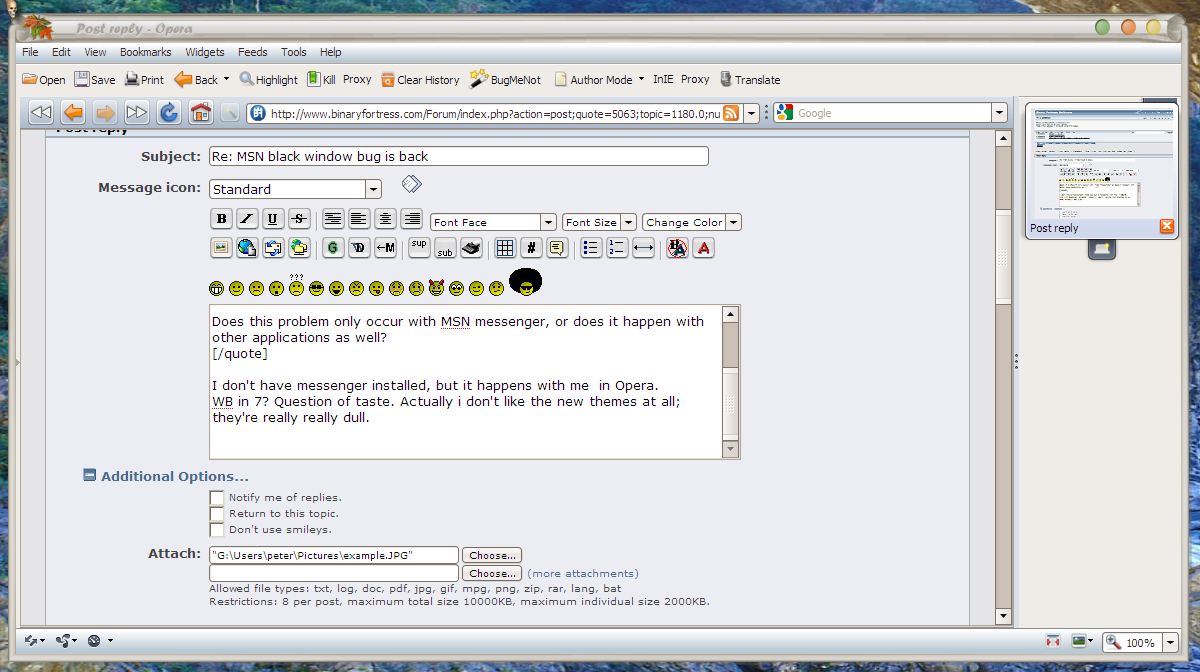Viewport: 1200px width, 672px height.
Task: Tick the 'Don't use smileys' checkbox
Action: coord(216,529)
